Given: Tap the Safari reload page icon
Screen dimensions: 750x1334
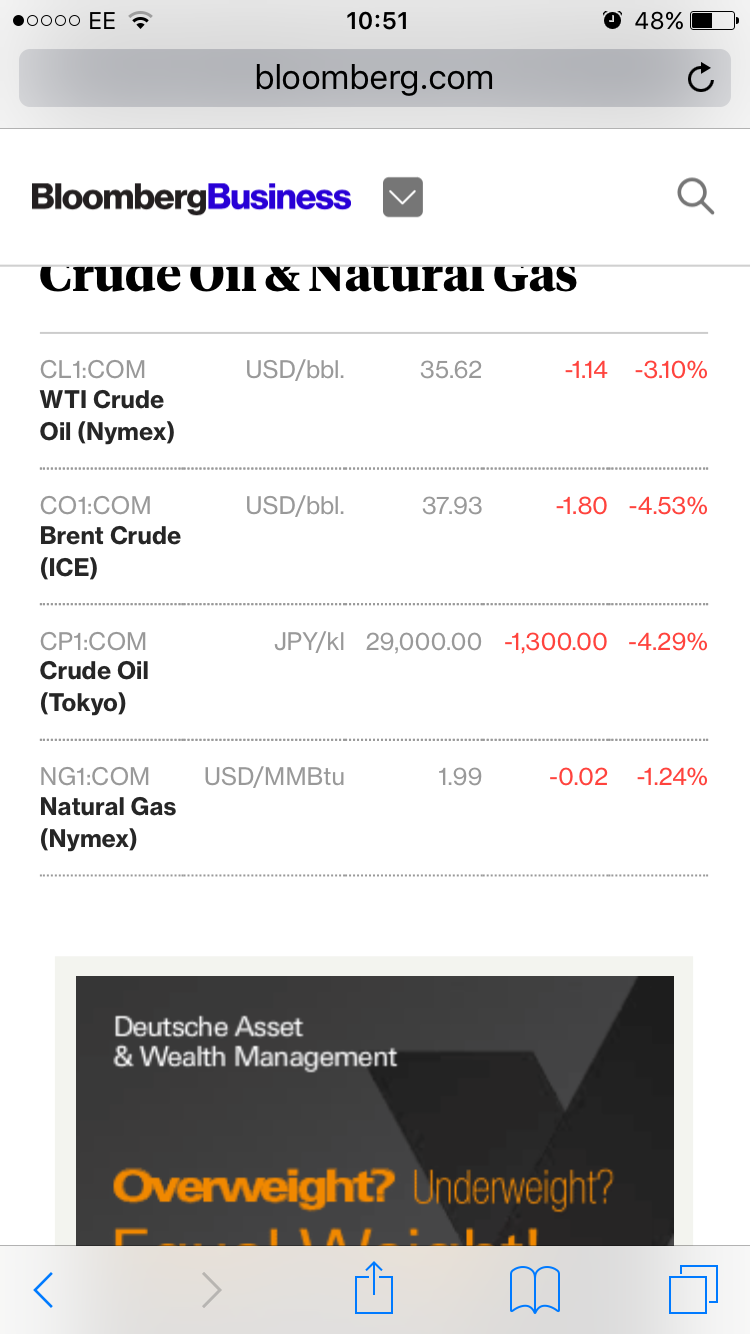Looking at the screenshot, I should pos(701,78).
